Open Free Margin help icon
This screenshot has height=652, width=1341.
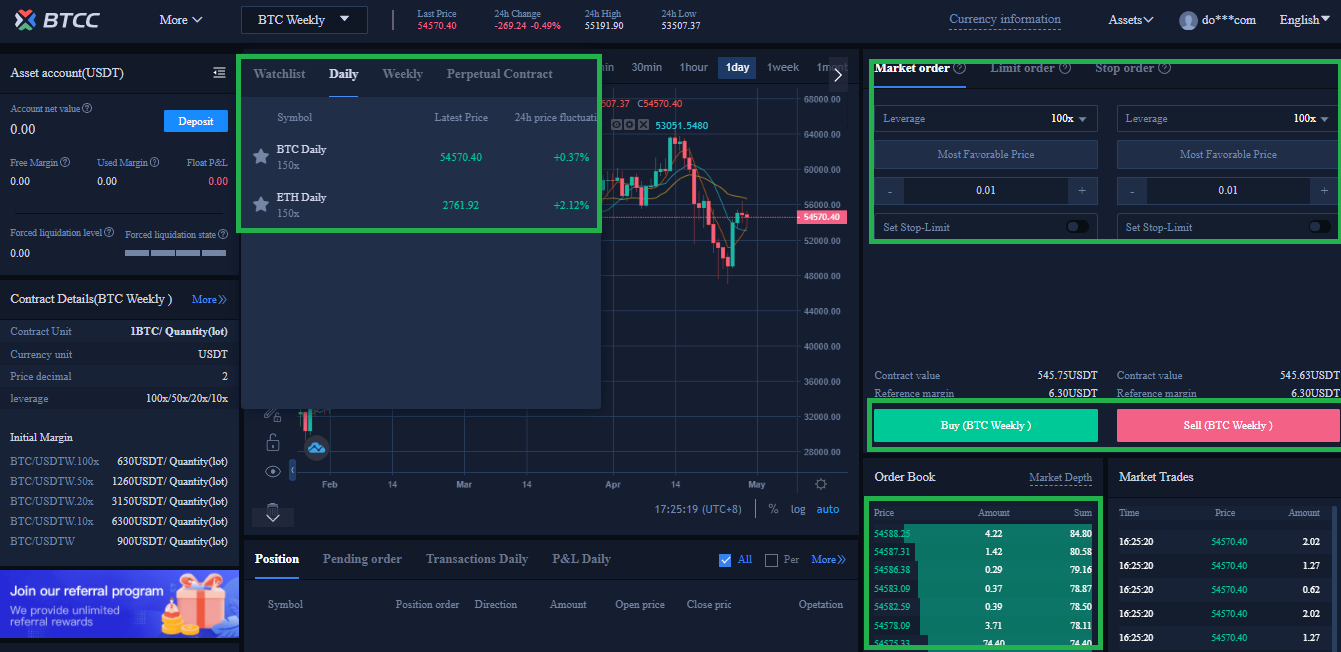[65, 162]
